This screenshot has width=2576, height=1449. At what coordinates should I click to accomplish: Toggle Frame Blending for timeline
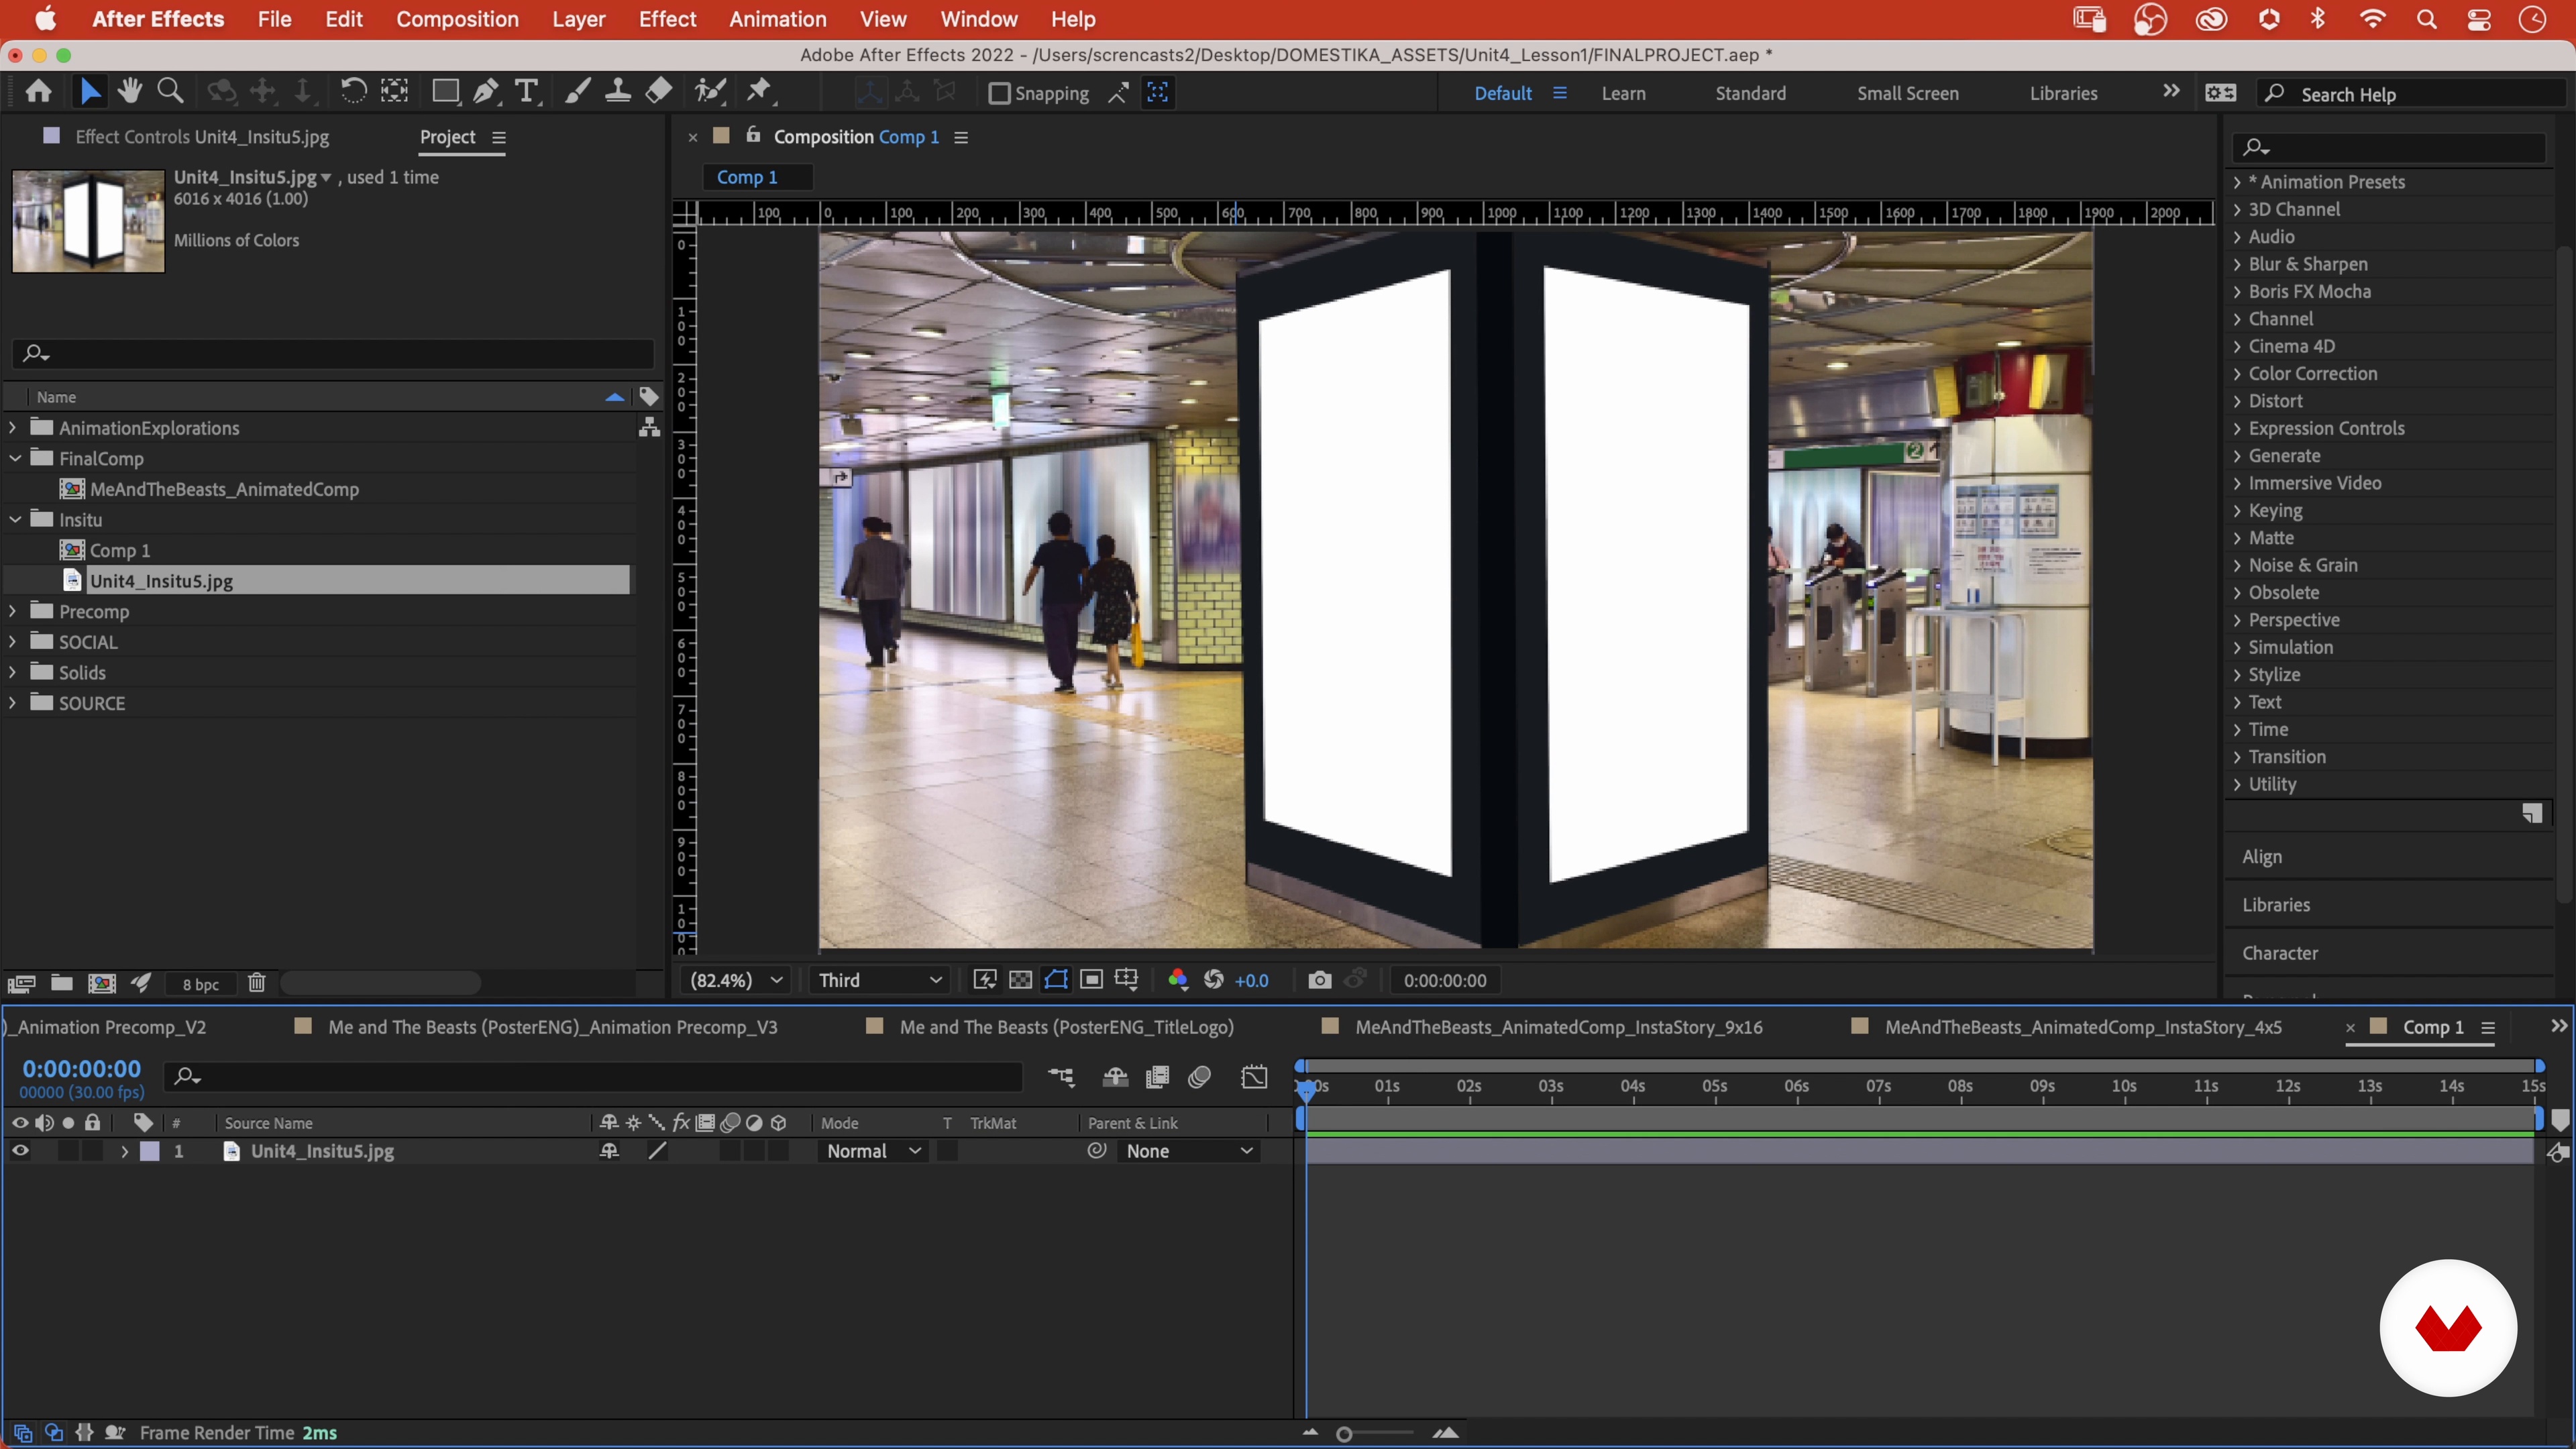point(1157,1077)
